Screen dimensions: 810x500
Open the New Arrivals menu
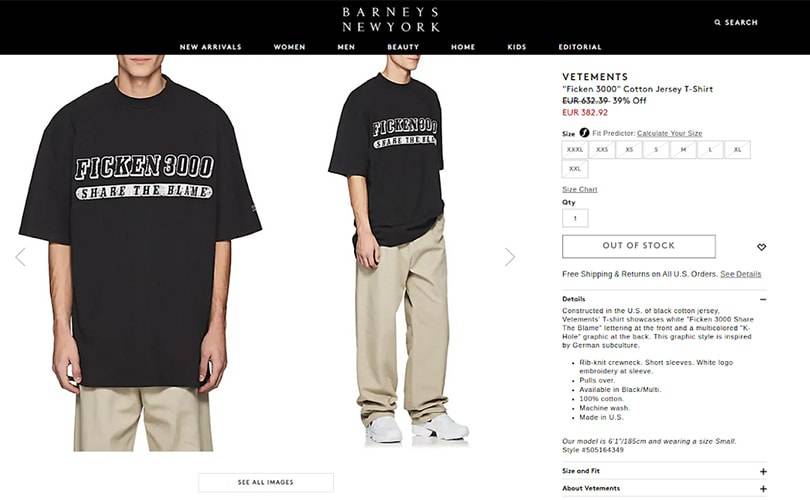210,47
